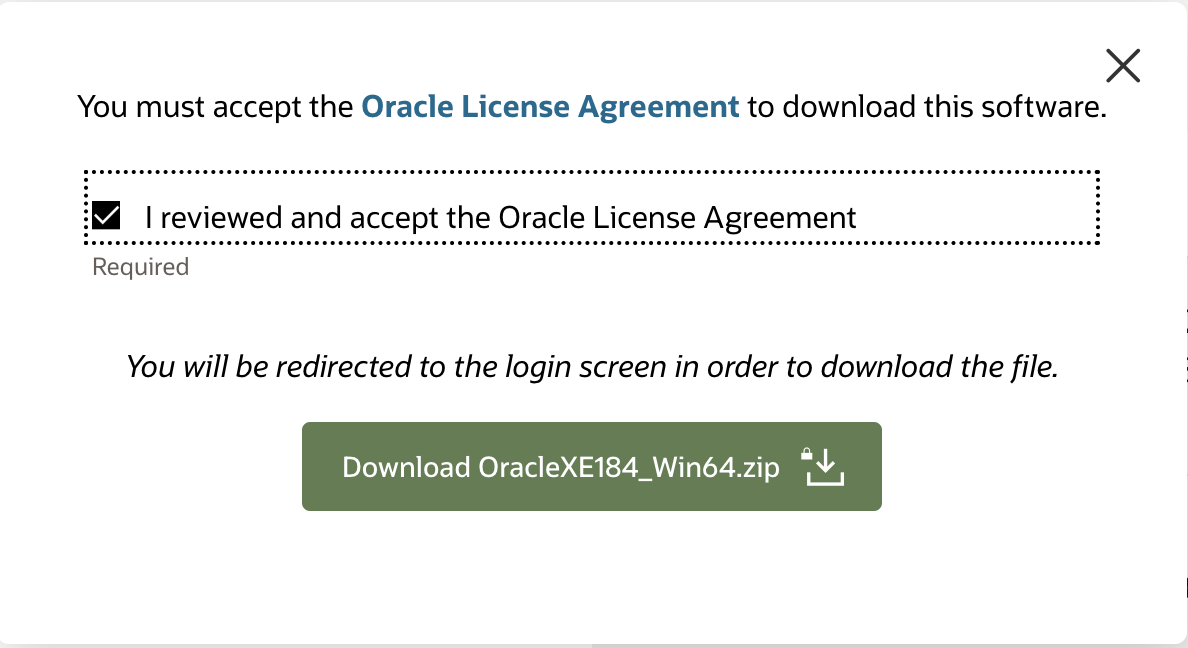Click the redirect-to-login notice text
Viewport: 1188px width, 648px height.
pos(593,366)
